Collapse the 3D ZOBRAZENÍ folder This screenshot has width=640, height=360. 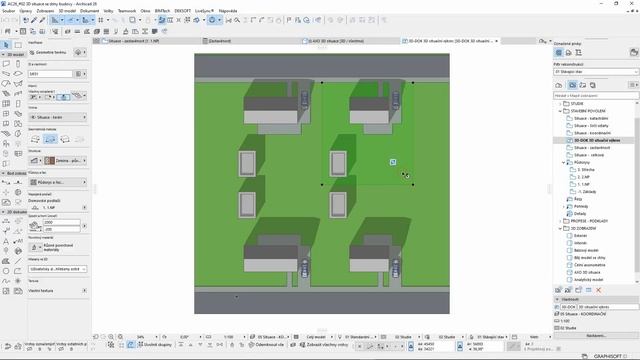click(560, 229)
